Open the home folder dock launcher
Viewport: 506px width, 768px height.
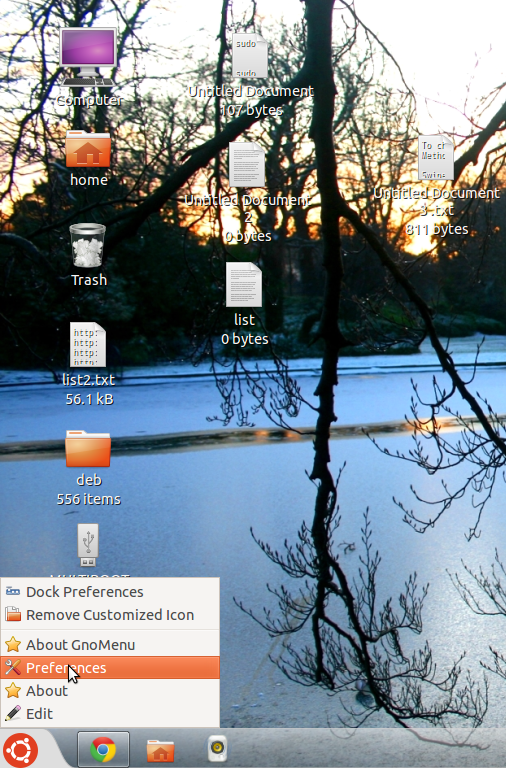click(160, 750)
